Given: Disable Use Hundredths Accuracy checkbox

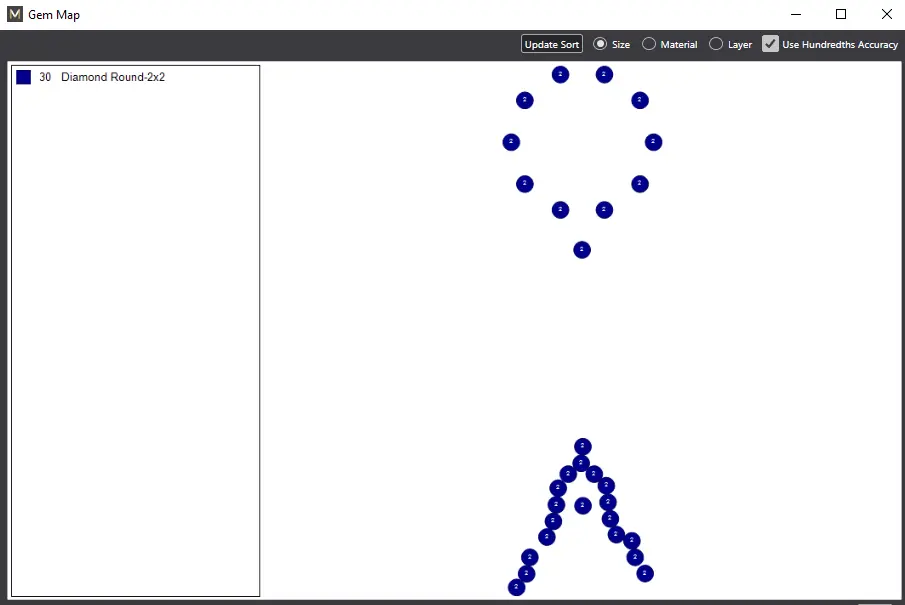Looking at the screenshot, I should (770, 44).
